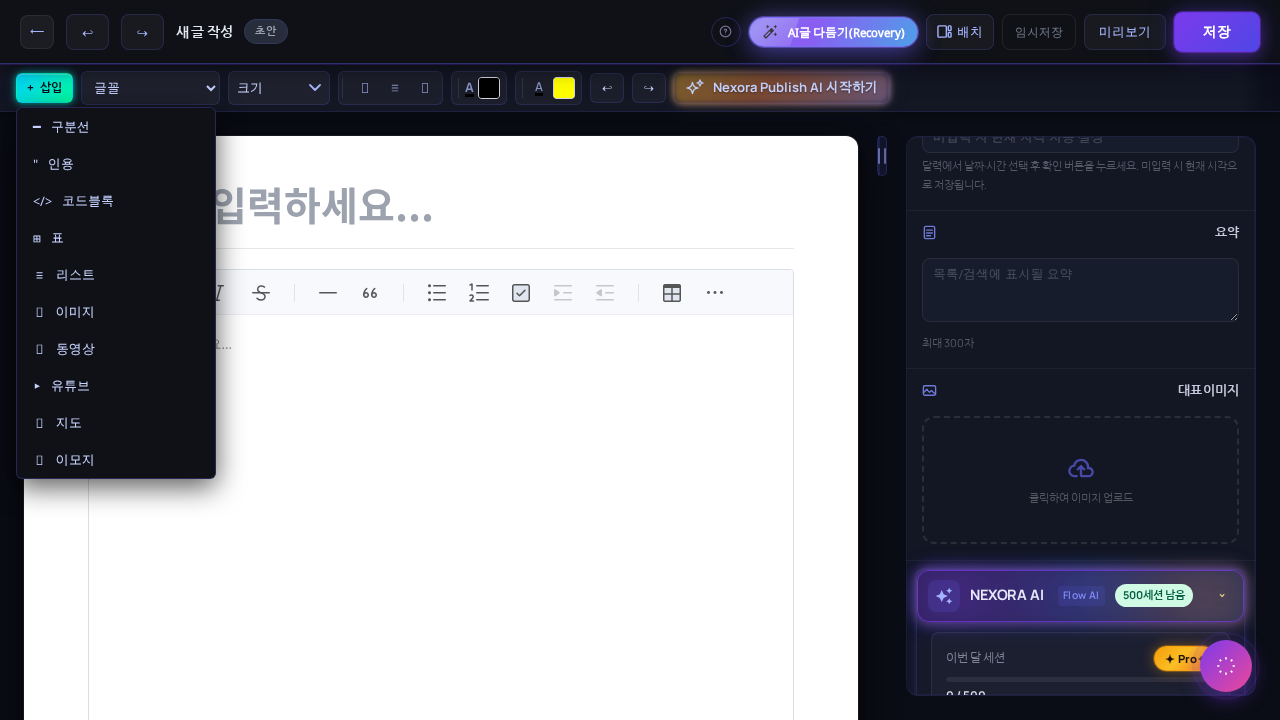1280x720 pixels.
Task: Open the floating AI assistant button
Action: click(x=1226, y=666)
